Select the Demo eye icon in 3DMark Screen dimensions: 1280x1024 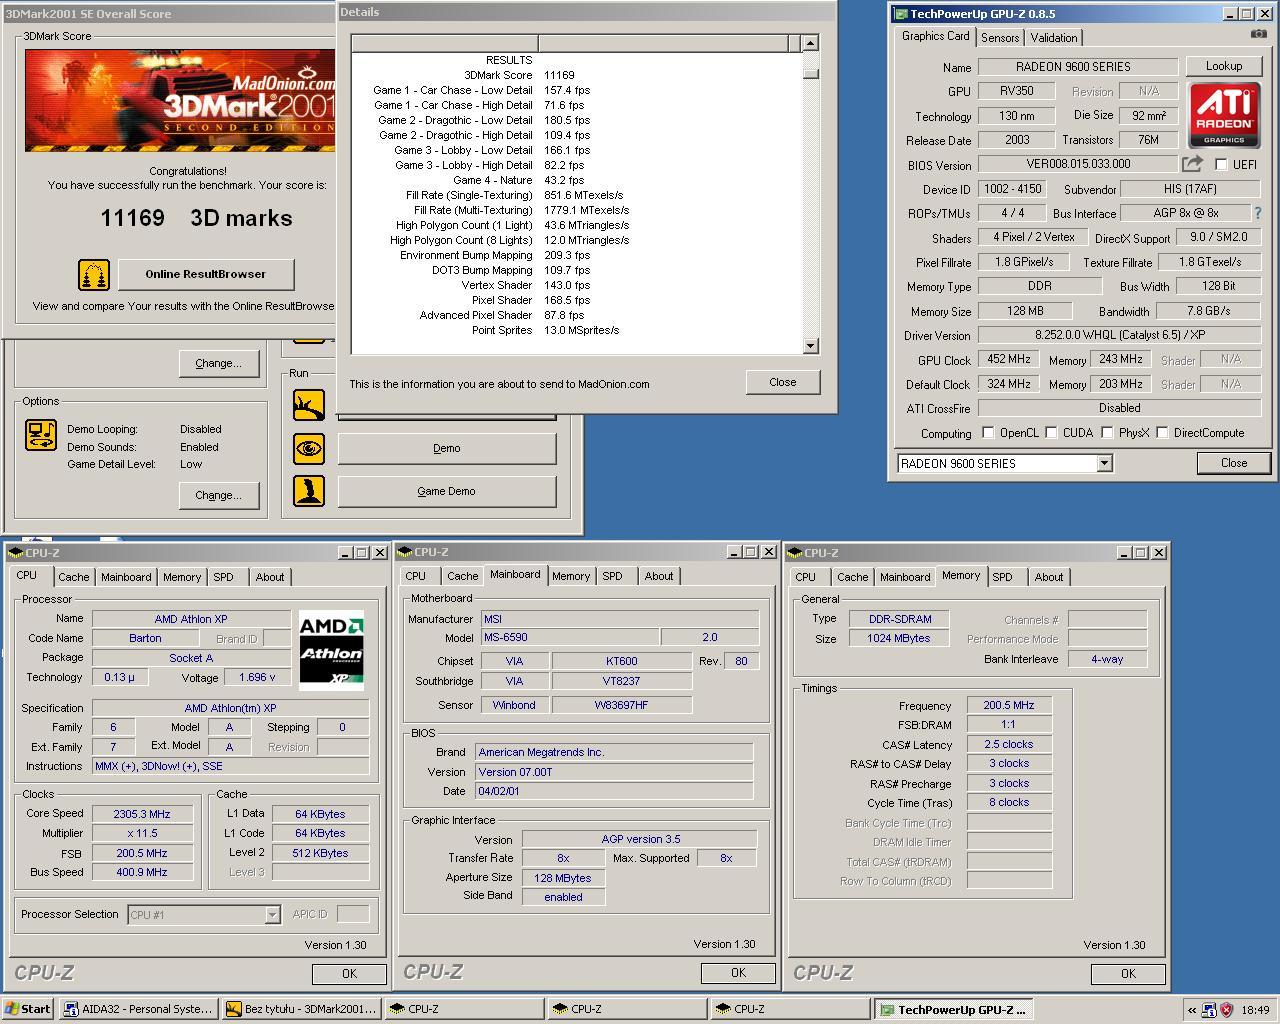(309, 448)
